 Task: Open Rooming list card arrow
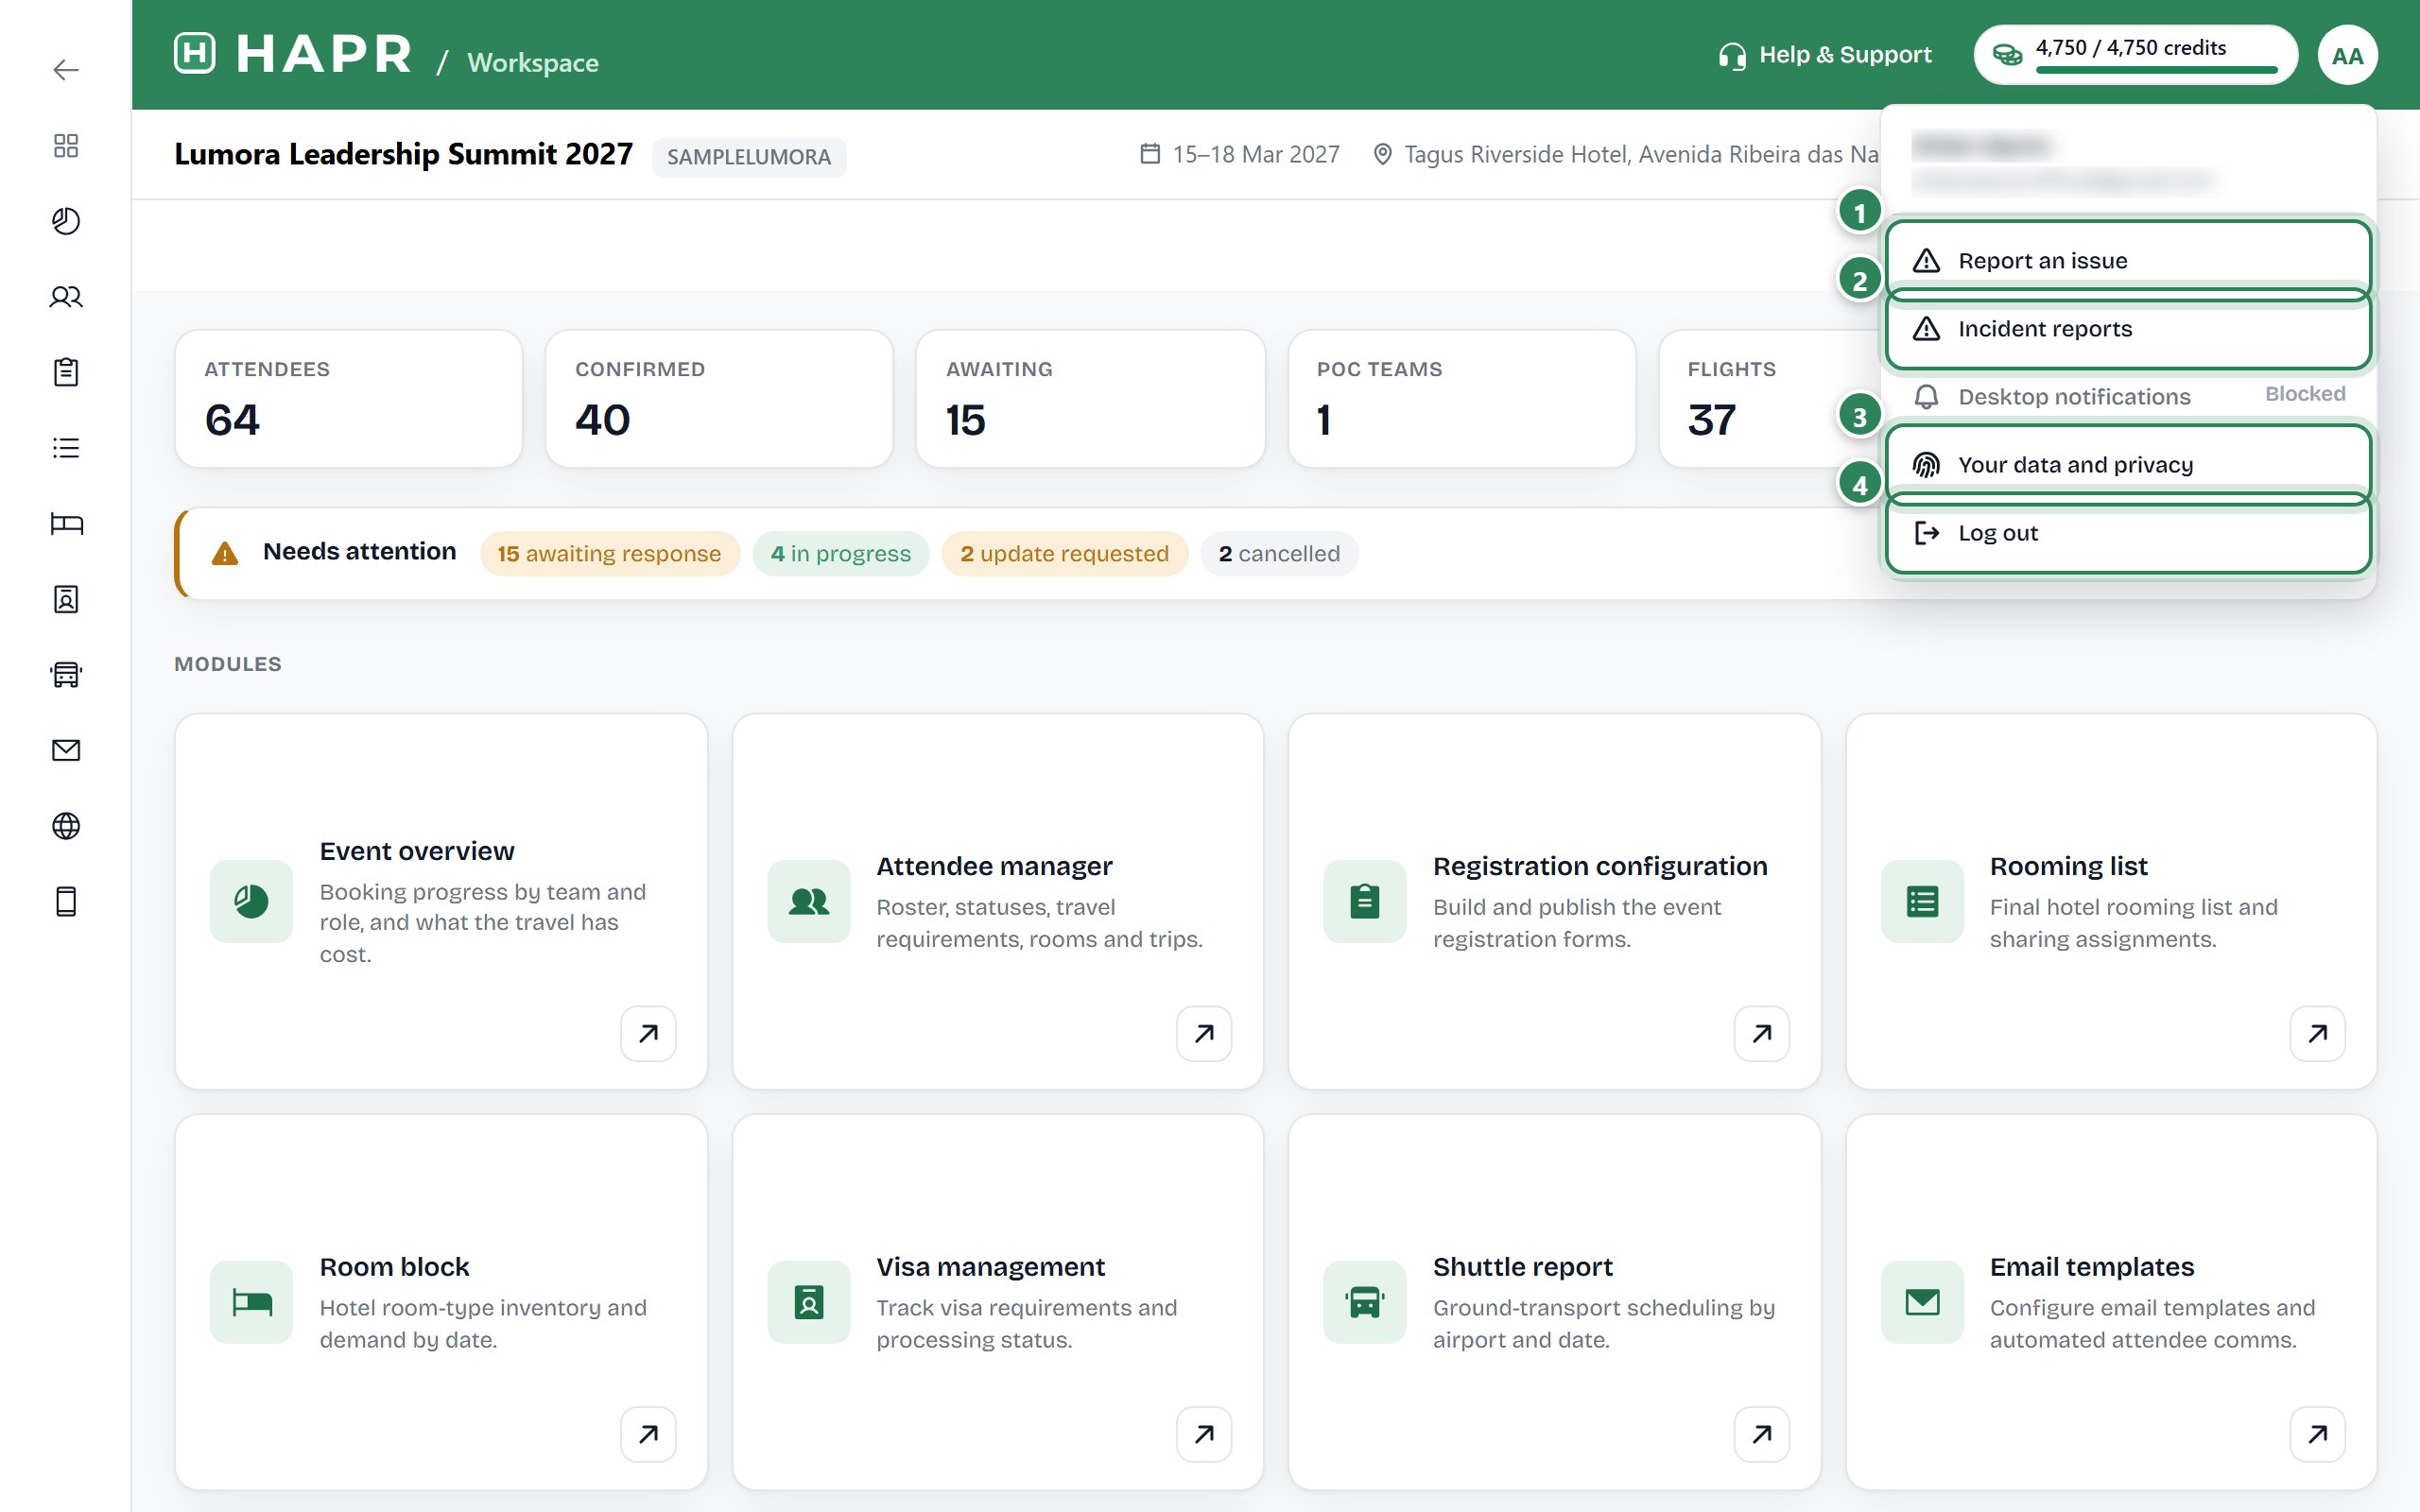(2317, 1033)
